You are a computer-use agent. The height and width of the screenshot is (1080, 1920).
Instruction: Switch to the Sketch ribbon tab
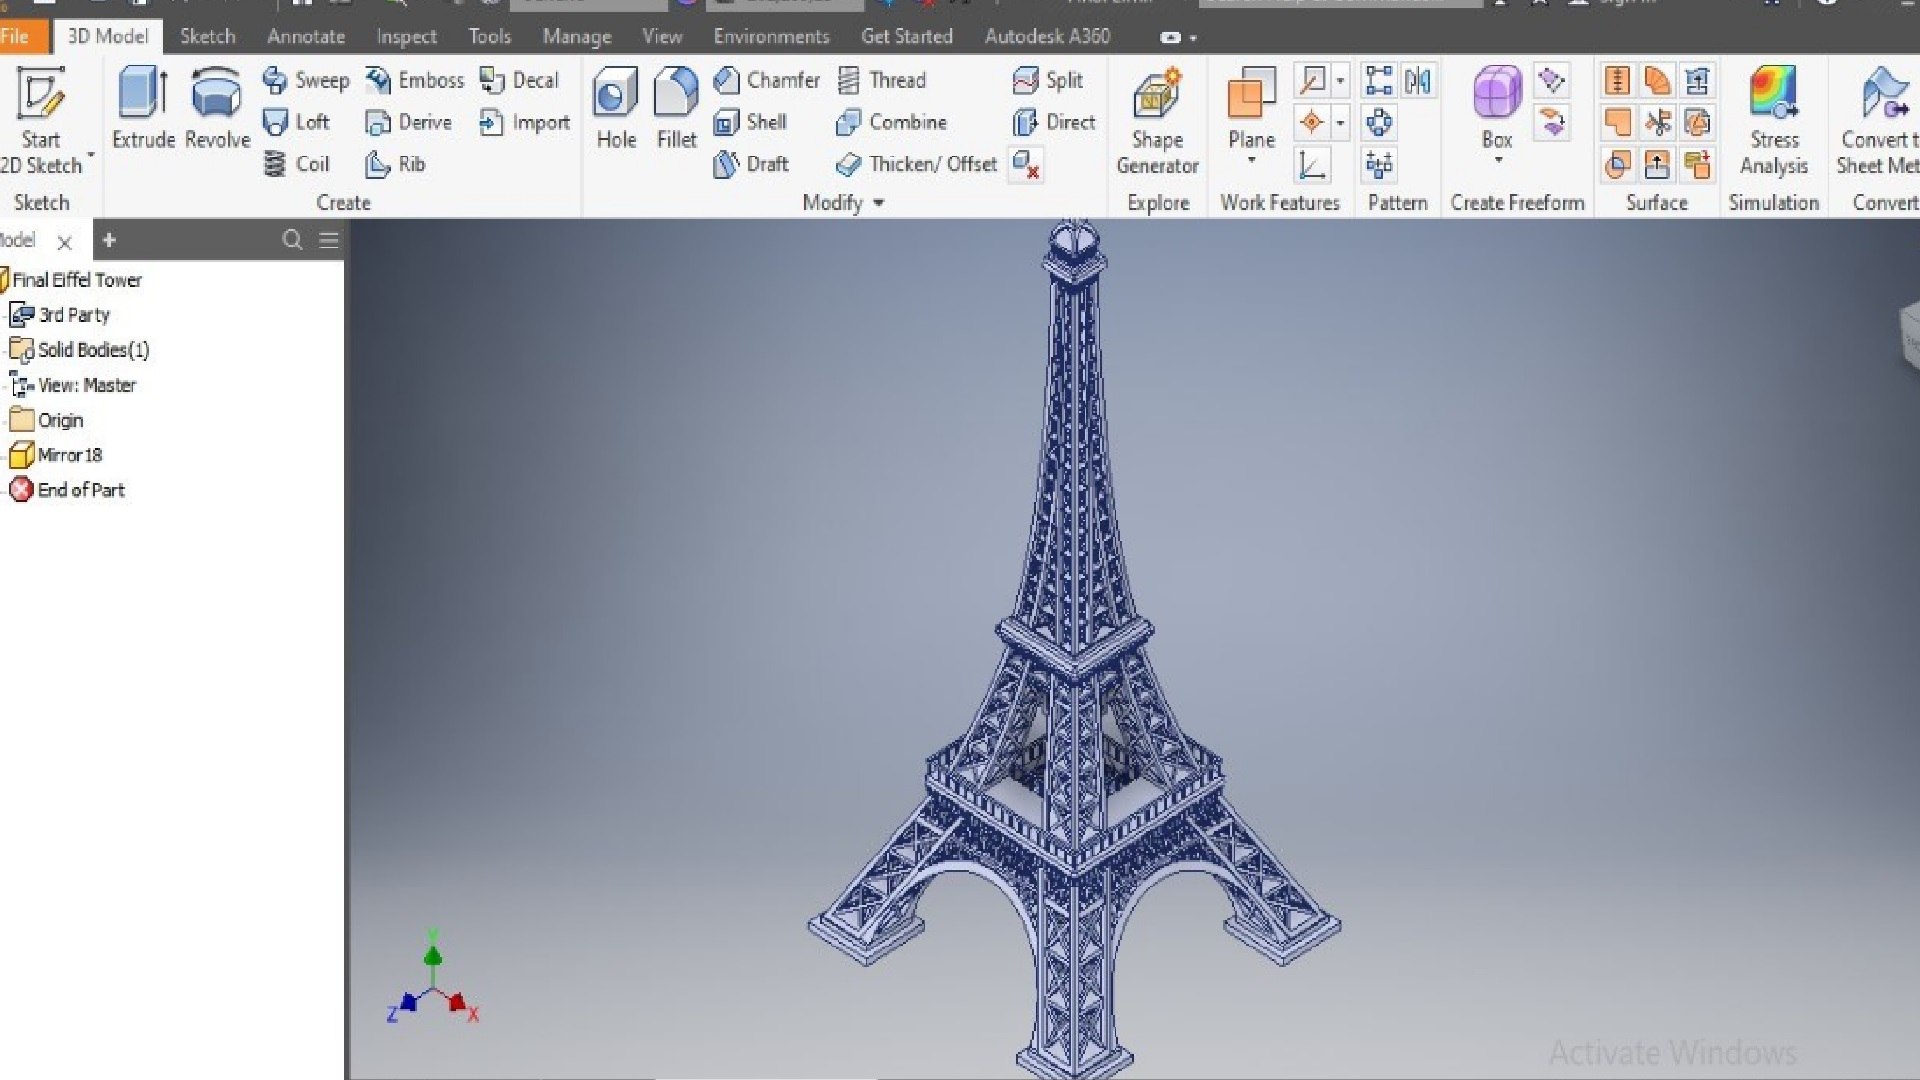[207, 37]
